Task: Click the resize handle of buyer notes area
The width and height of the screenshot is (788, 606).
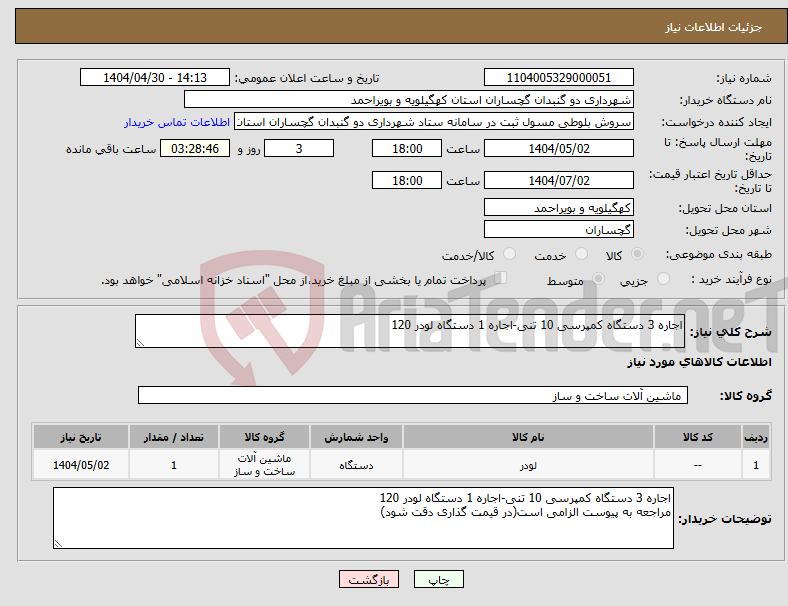Action: (x=58, y=544)
